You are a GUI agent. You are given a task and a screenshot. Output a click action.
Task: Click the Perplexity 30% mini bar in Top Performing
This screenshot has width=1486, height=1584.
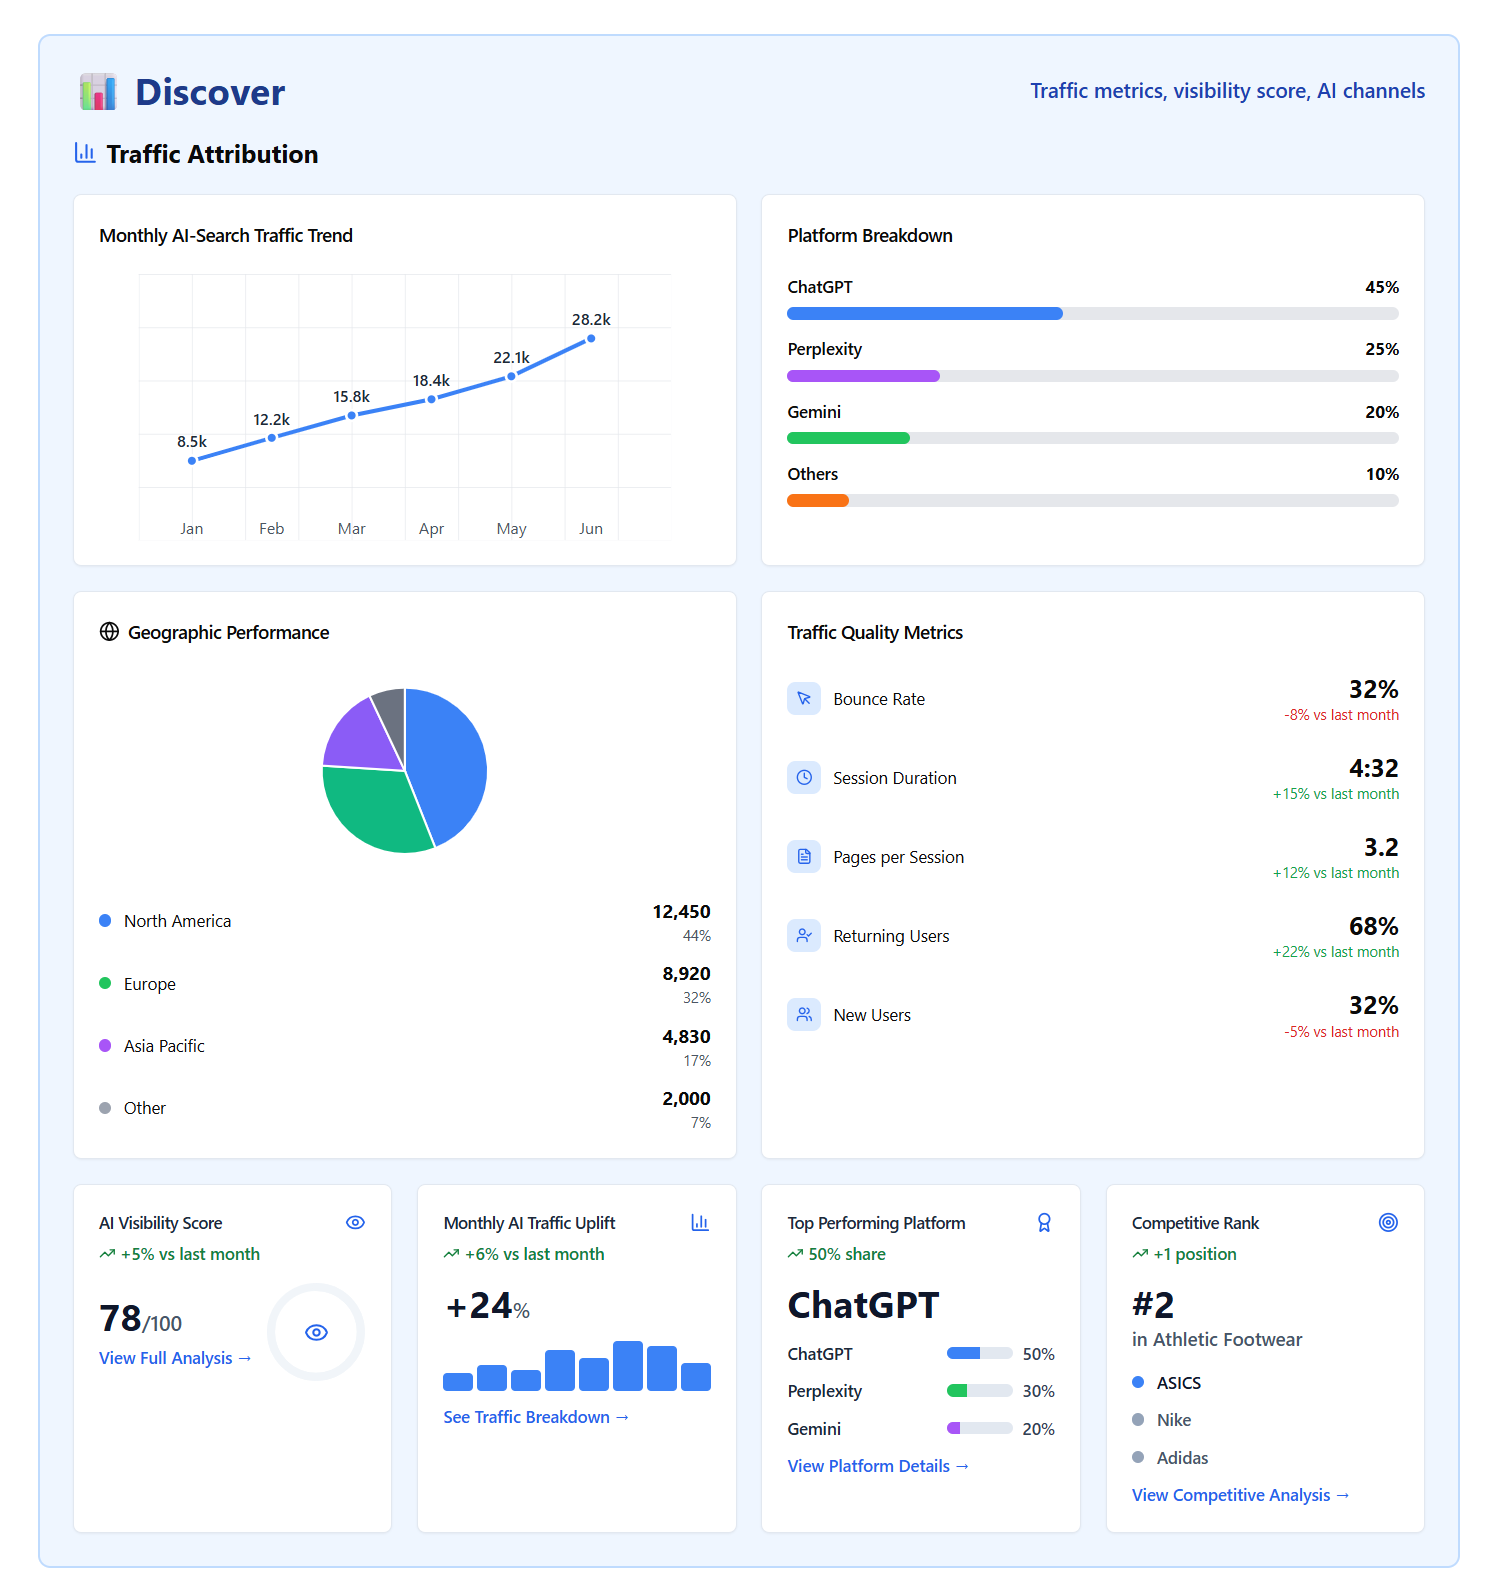980,1390
